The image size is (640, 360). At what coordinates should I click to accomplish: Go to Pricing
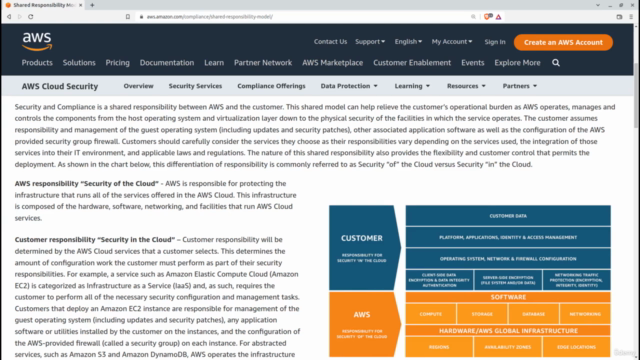[118, 63]
